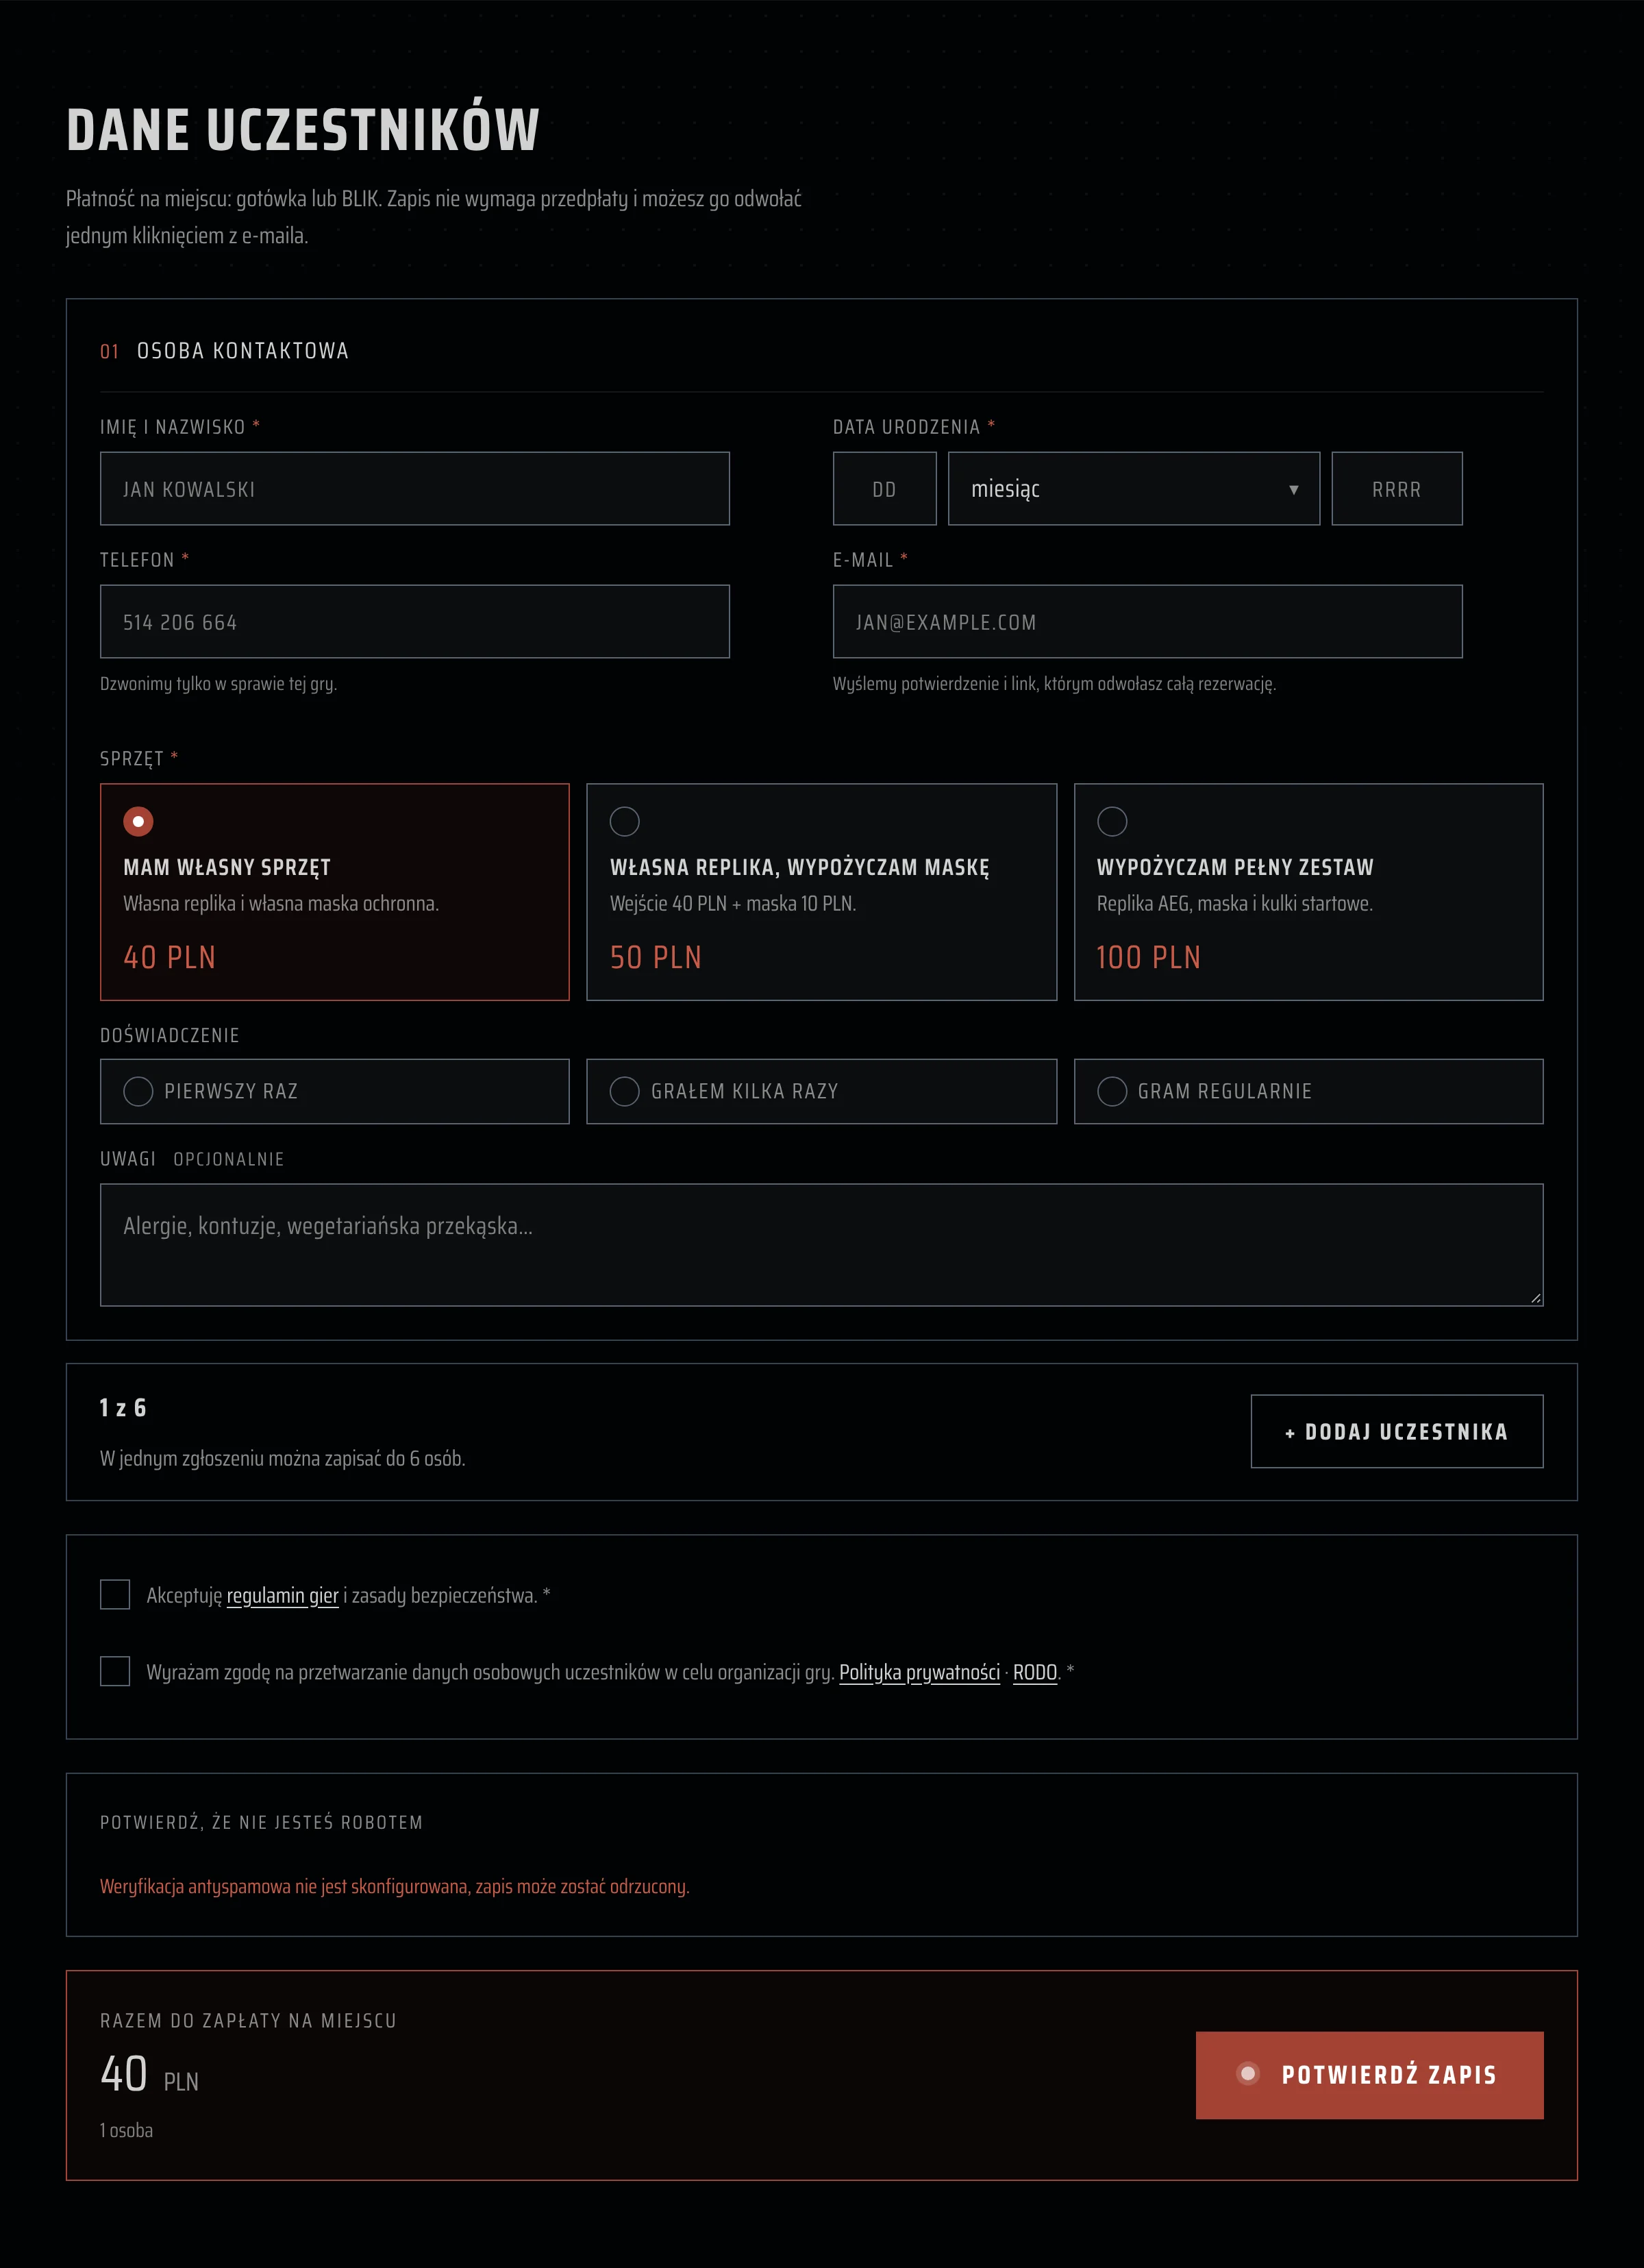This screenshot has height=2268, width=1644.
Task: Focus the 'Imię i nazwisko' field
Action: (415, 489)
